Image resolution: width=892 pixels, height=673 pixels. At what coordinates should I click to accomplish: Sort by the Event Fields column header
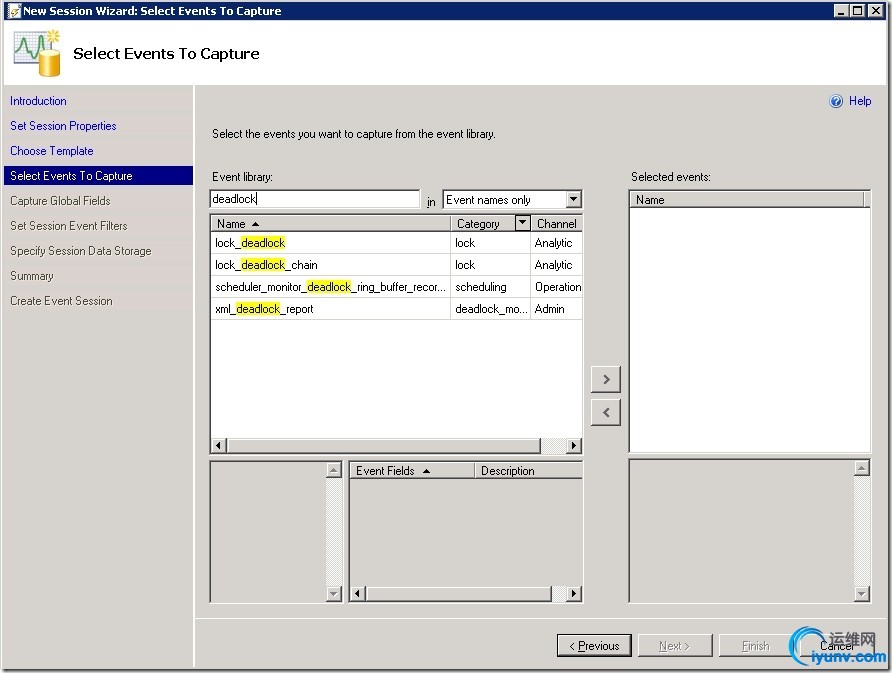pyautogui.click(x=412, y=470)
